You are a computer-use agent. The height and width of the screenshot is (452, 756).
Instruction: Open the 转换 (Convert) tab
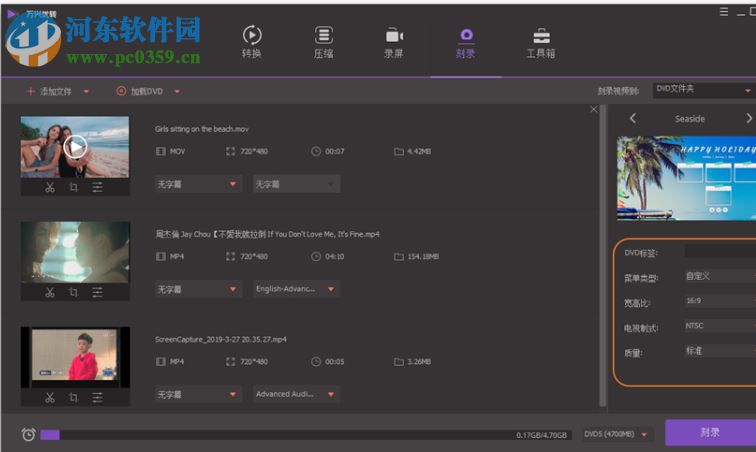(x=252, y=42)
